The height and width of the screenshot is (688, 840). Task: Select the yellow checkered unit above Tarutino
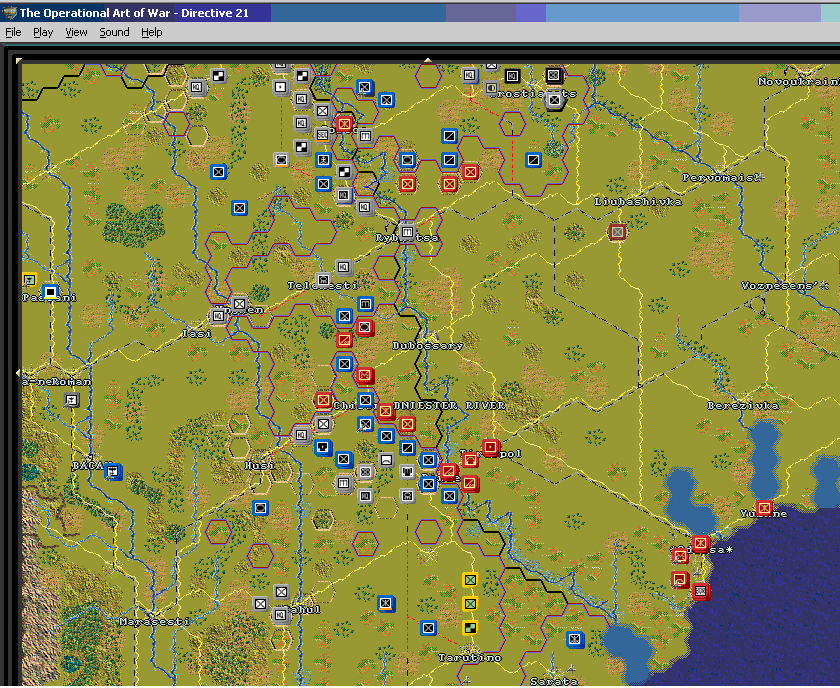point(470,627)
